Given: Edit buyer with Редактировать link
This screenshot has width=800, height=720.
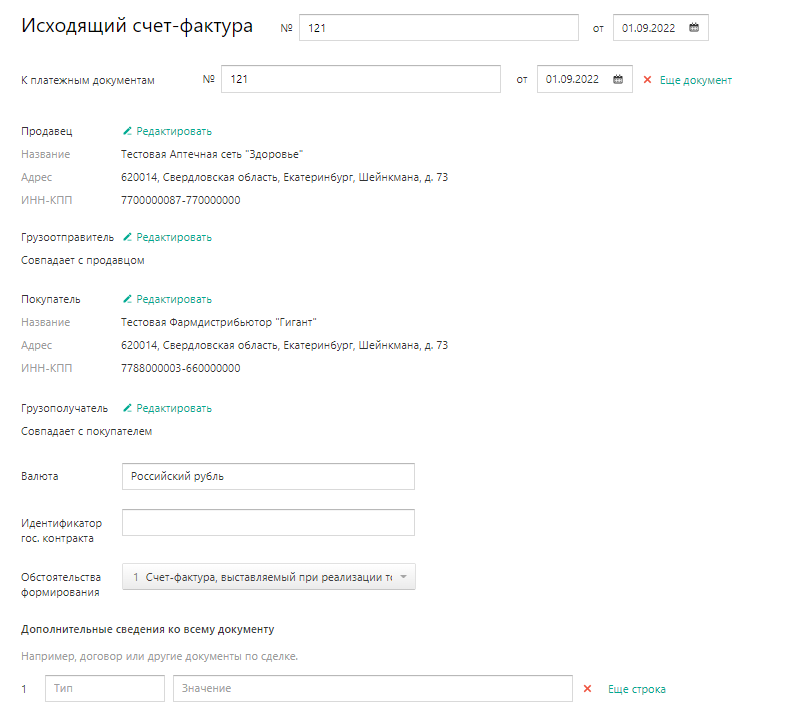Looking at the screenshot, I should click(x=174, y=299).
